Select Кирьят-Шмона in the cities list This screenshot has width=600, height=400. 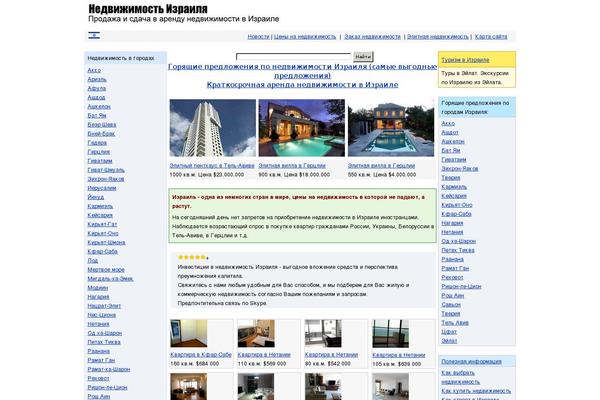[106, 243]
